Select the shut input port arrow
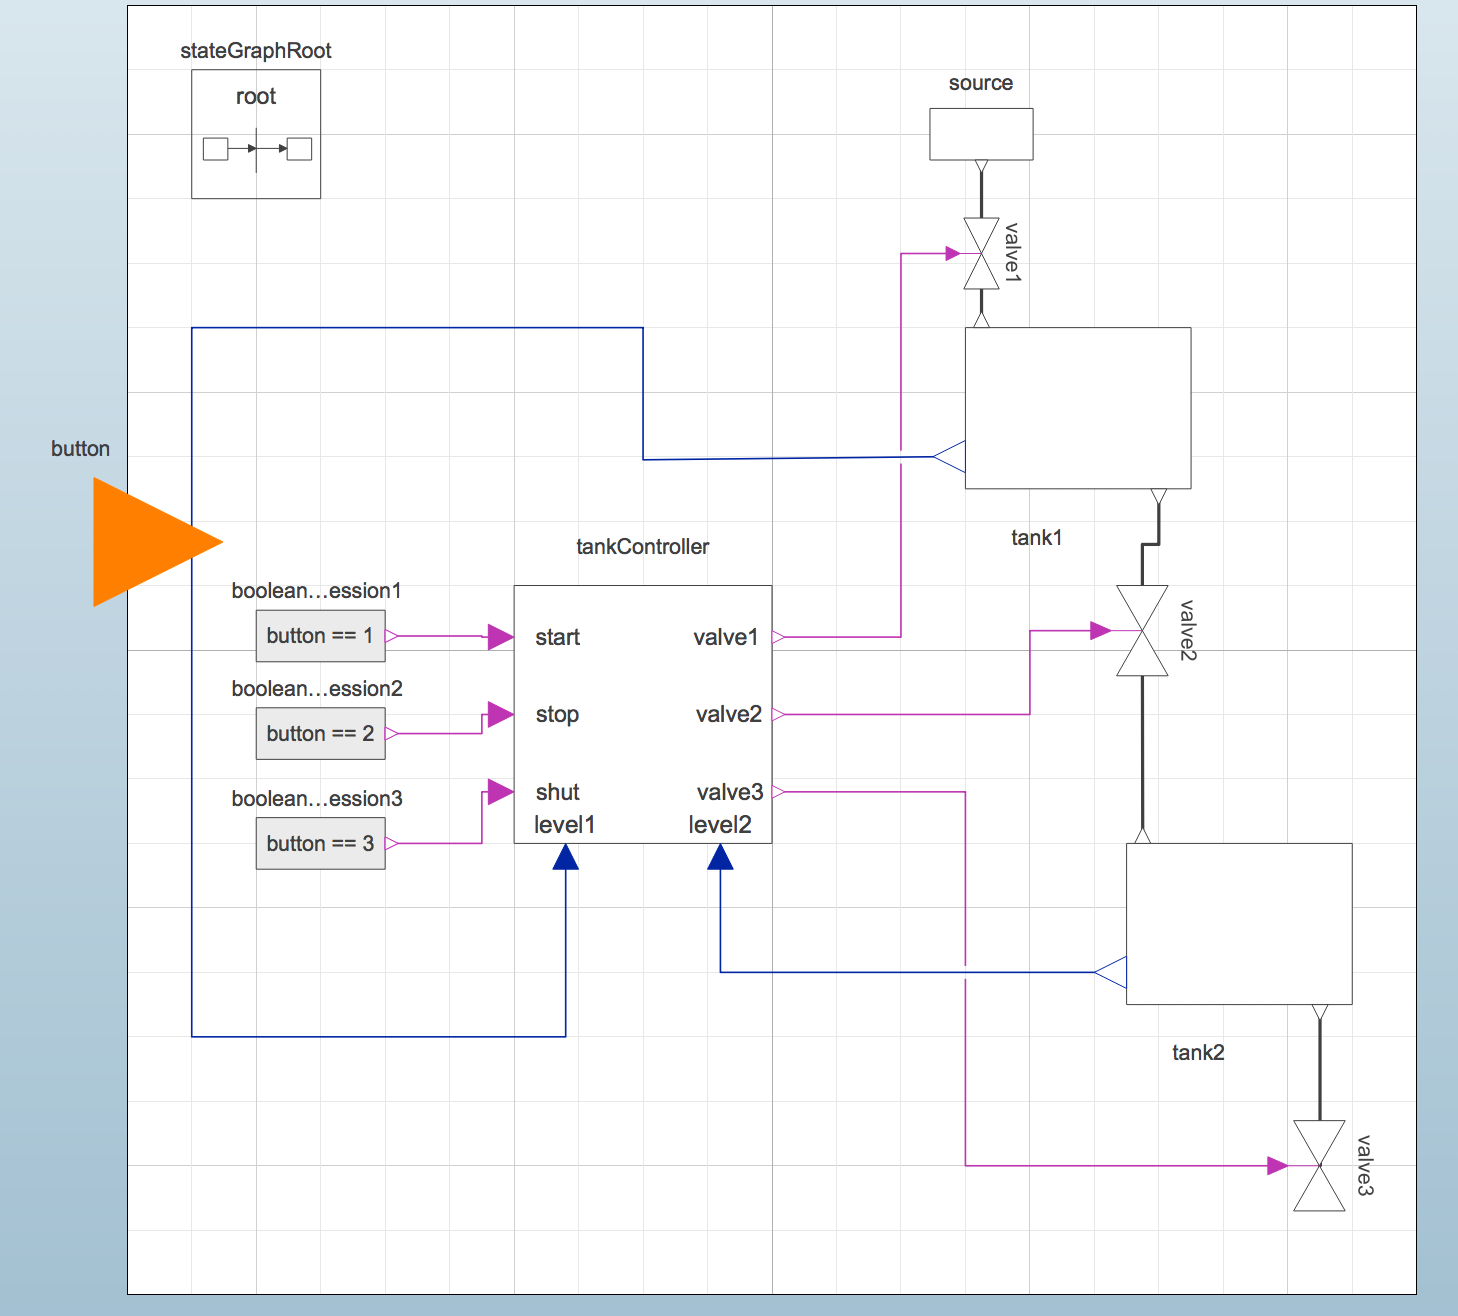 coord(500,792)
